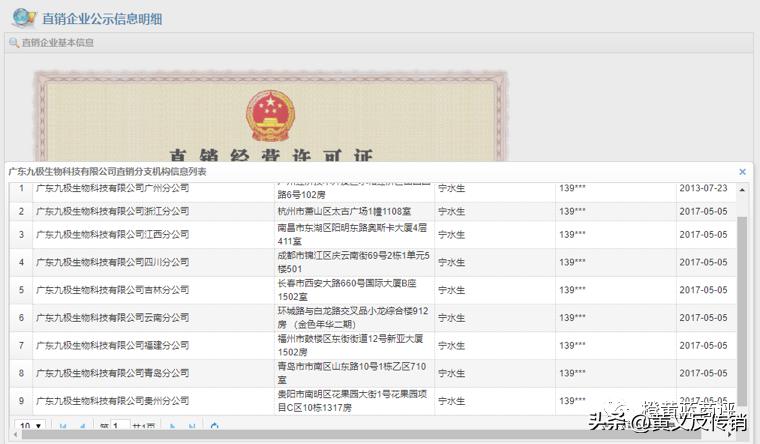760x444 pixels.
Task: Click address 南昌市东湖区阳明东路奥斯卡大厦4层411室
Action: (352, 235)
